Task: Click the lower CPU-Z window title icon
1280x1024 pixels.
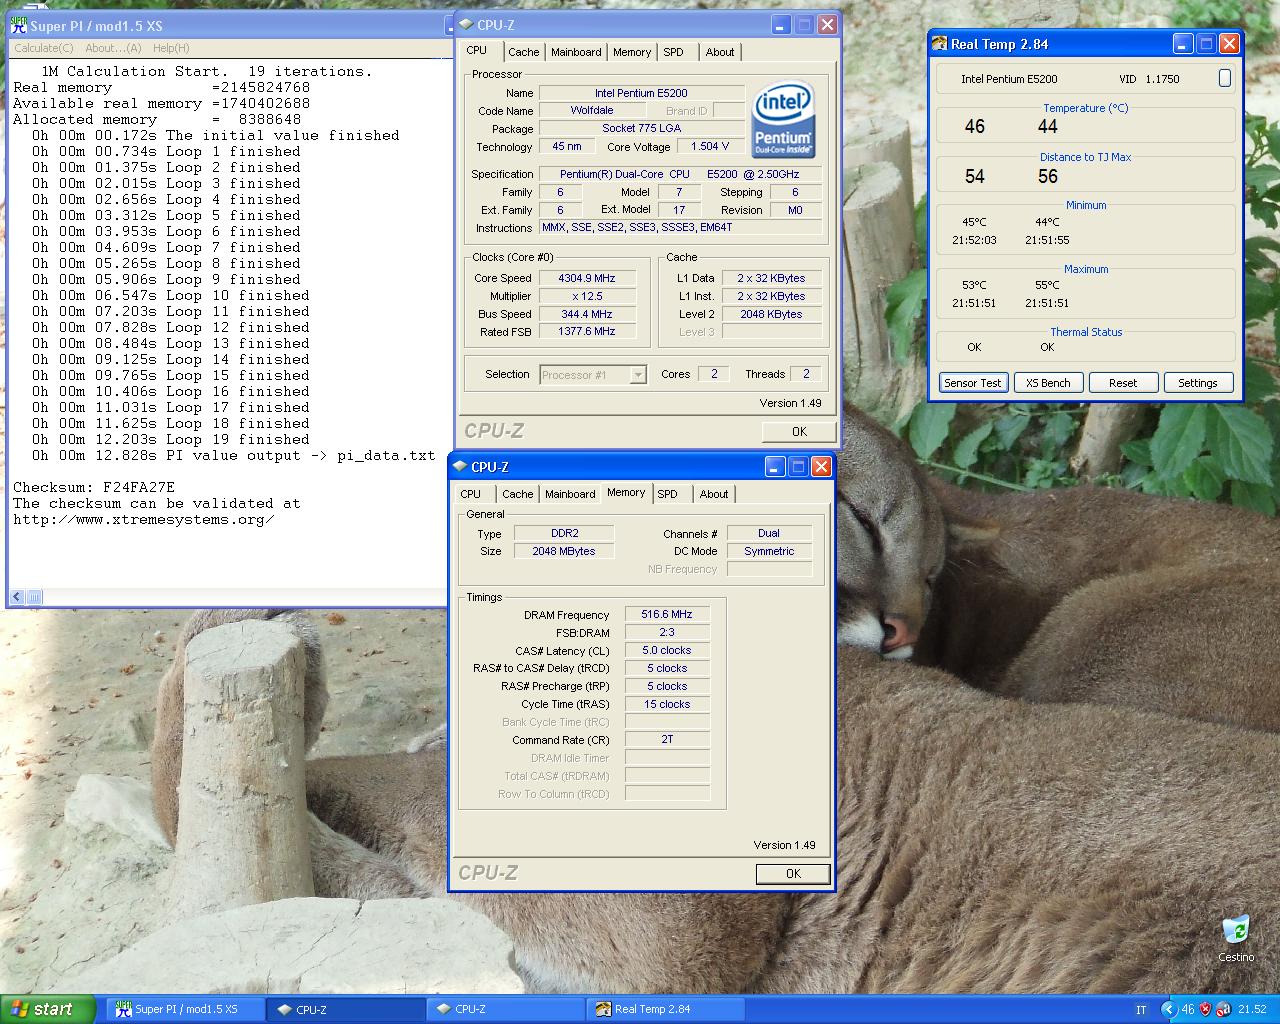Action: pyautogui.click(x=459, y=467)
